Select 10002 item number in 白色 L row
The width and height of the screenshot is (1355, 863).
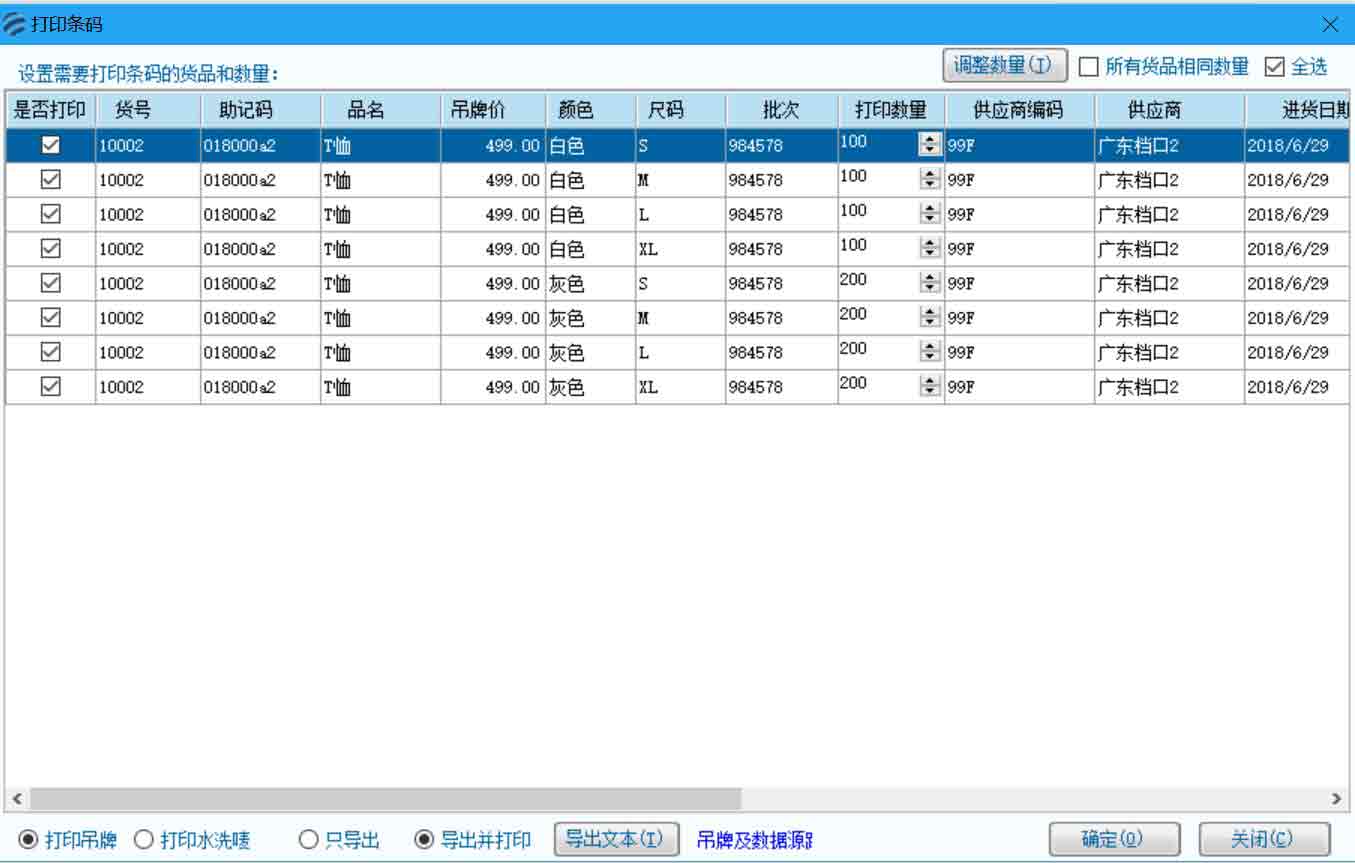click(x=147, y=214)
